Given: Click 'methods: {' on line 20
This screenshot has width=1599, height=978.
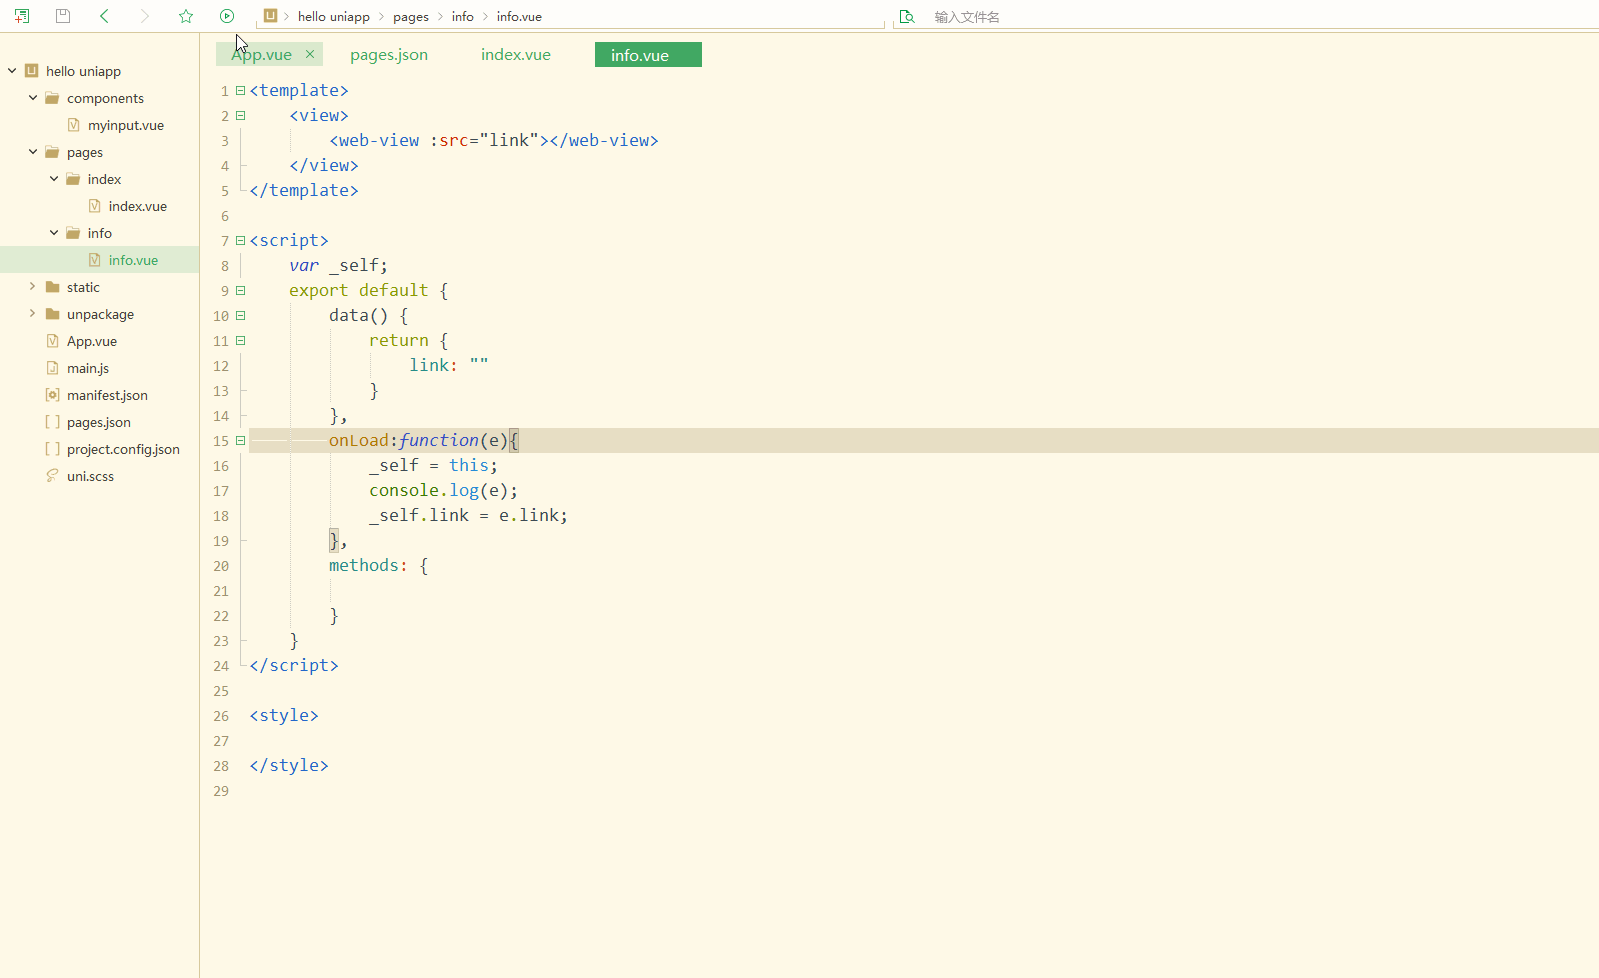Looking at the screenshot, I should click(379, 566).
